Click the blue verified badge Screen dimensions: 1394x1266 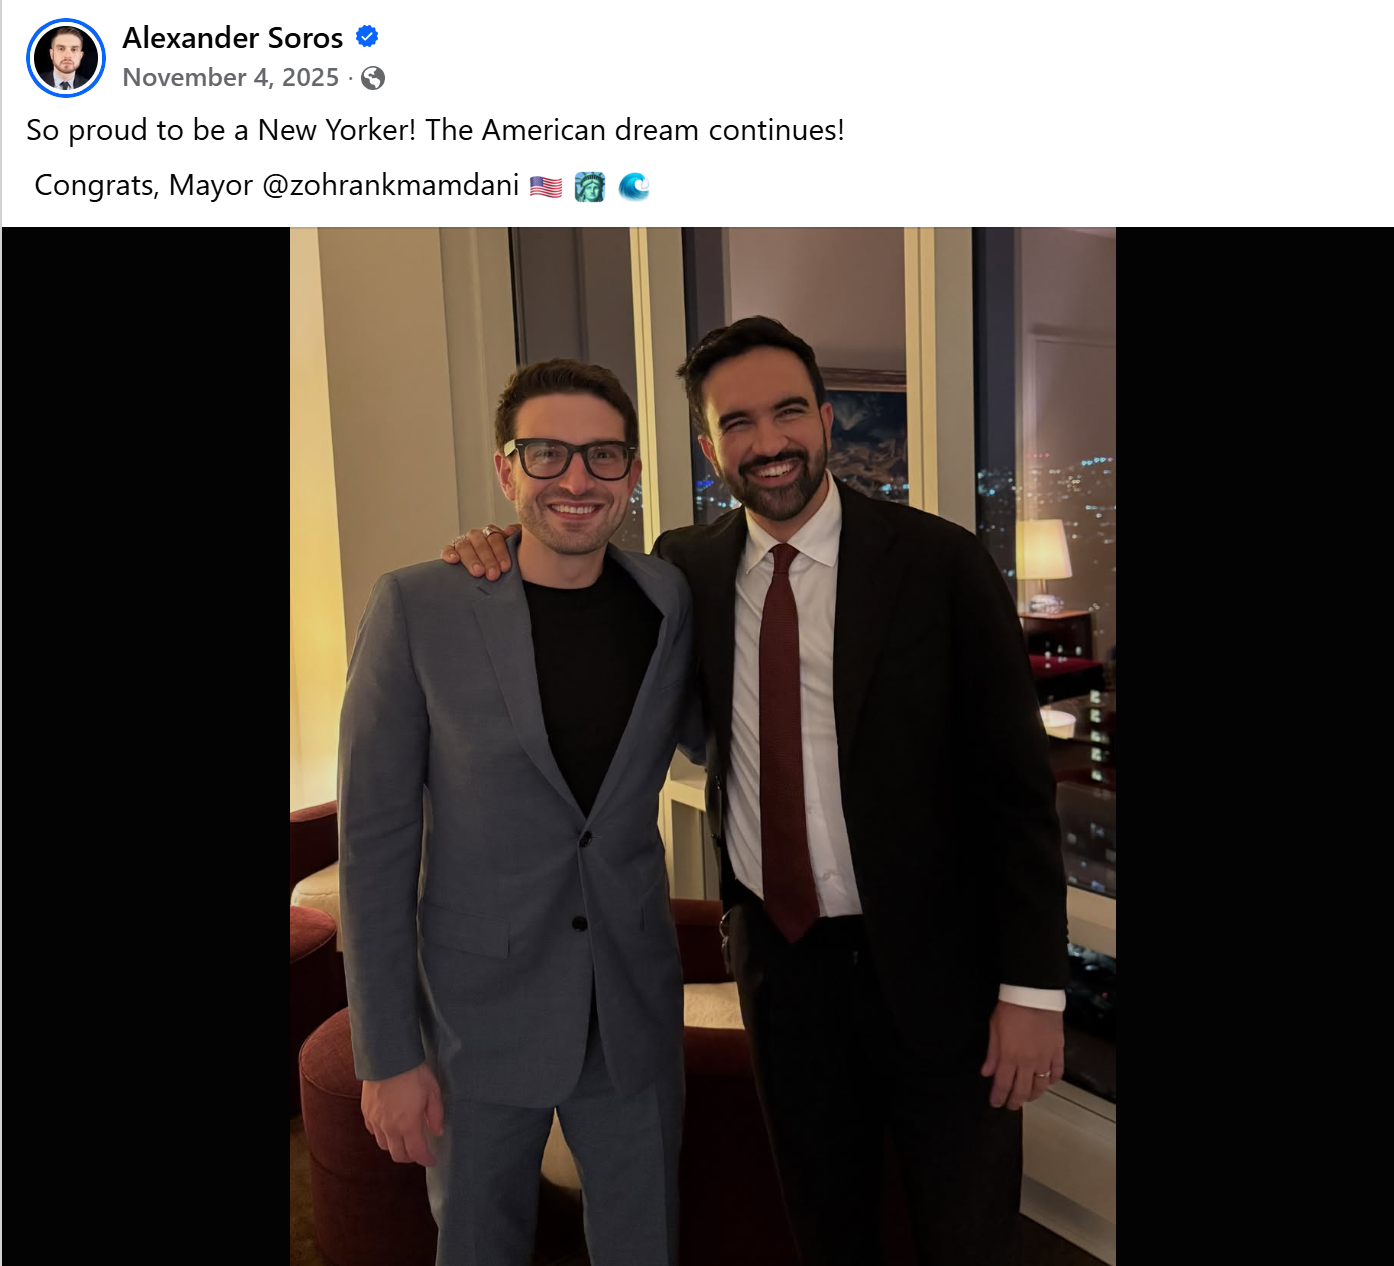tap(367, 37)
